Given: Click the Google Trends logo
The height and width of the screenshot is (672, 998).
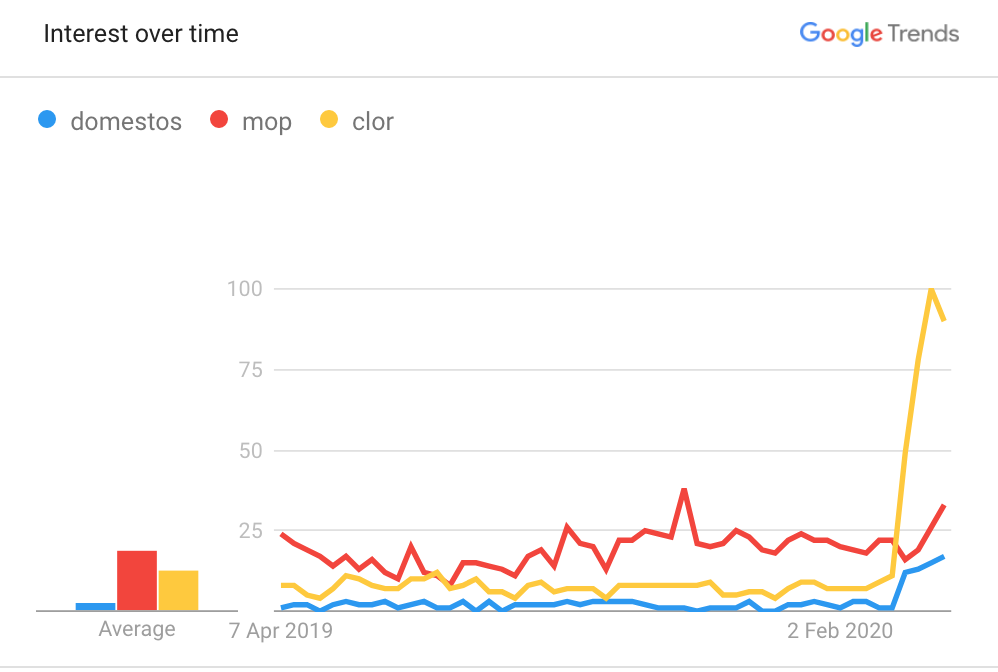Looking at the screenshot, I should coord(879,33).
